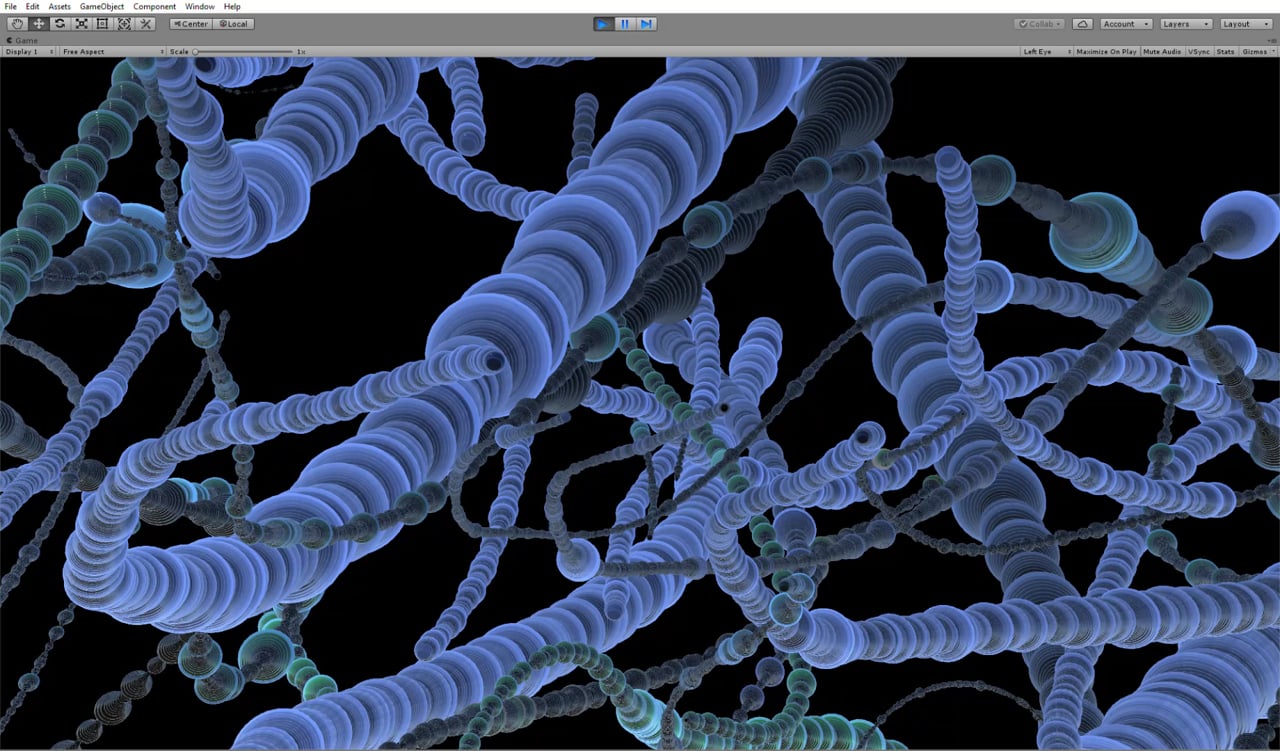Select the custom editor tools icon

[145, 23]
